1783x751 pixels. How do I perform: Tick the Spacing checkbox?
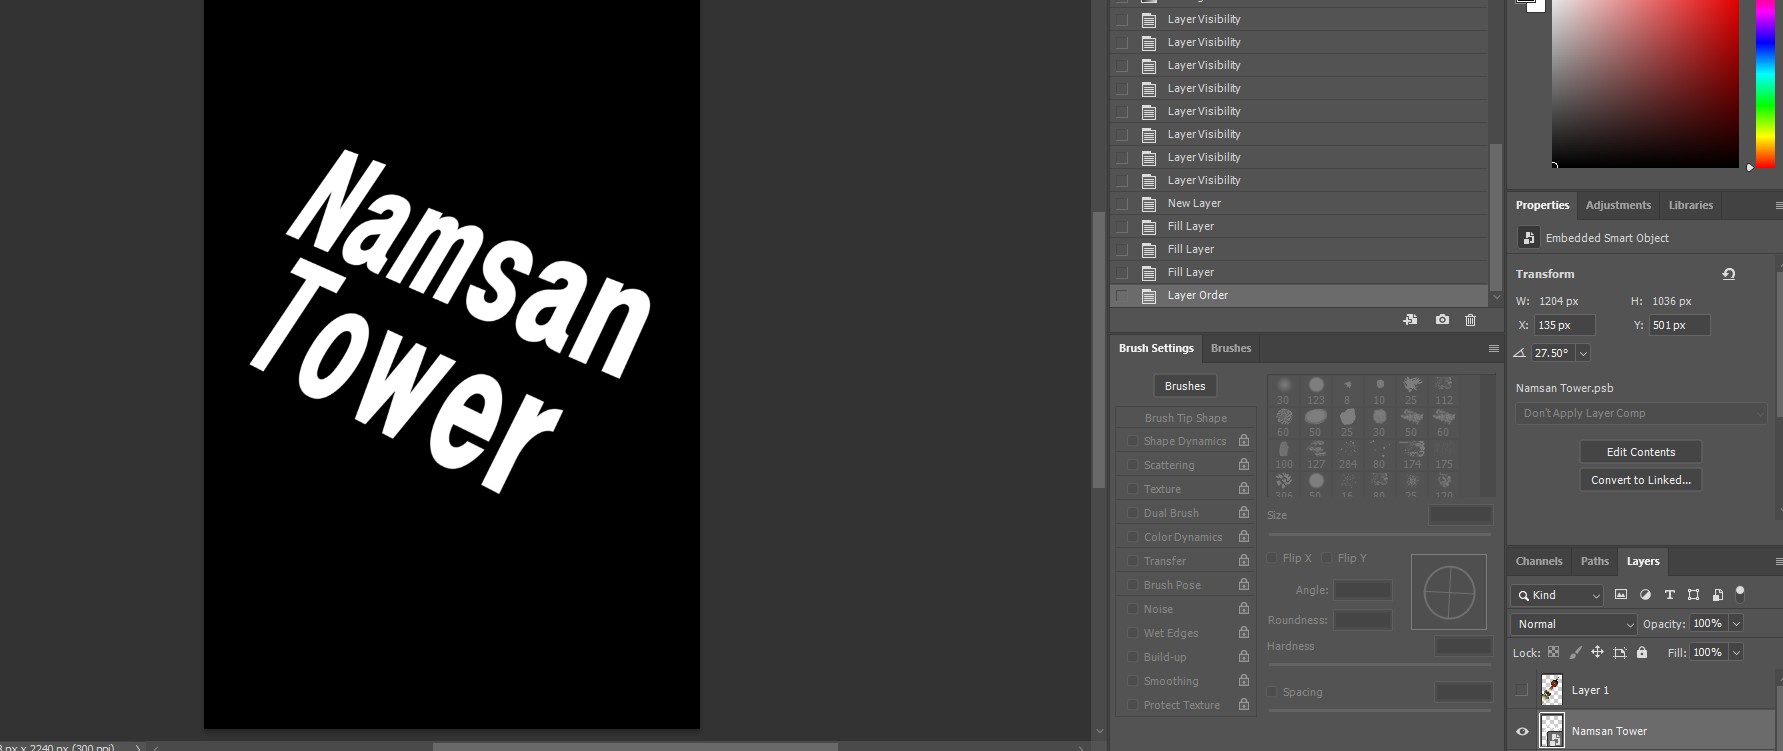click(1273, 692)
